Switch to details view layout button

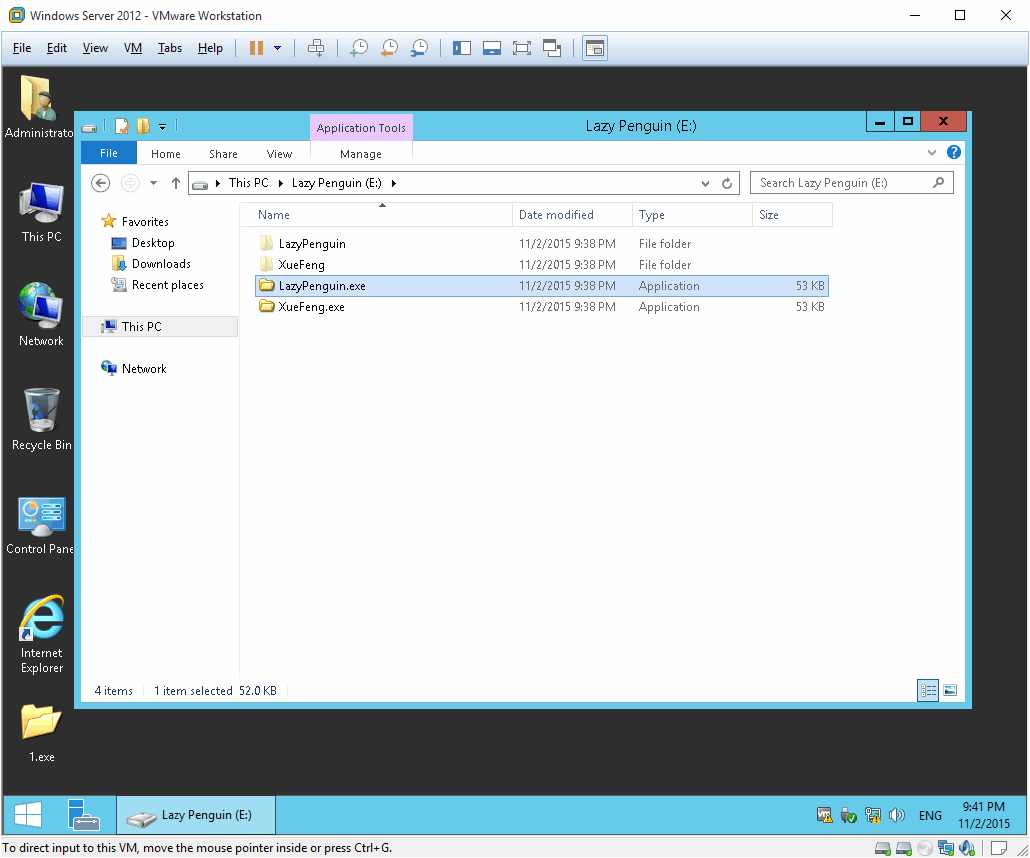click(928, 690)
